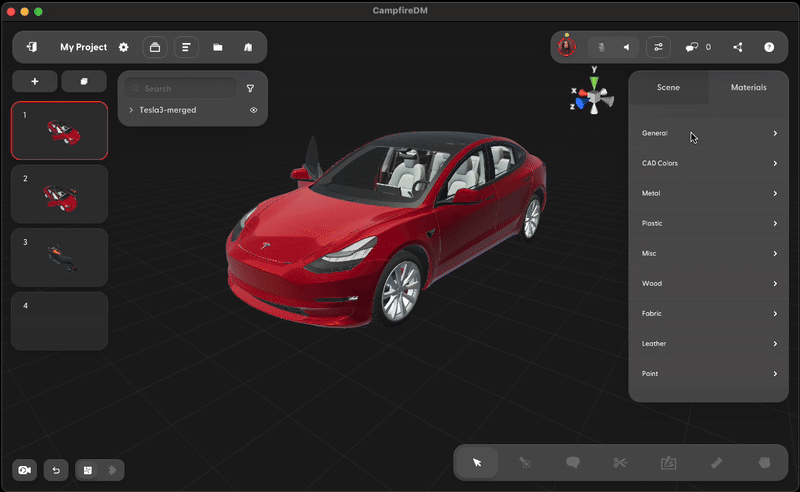800x492 pixels.
Task: Select the scissors slice tool
Action: pyautogui.click(x=620, y=462)
